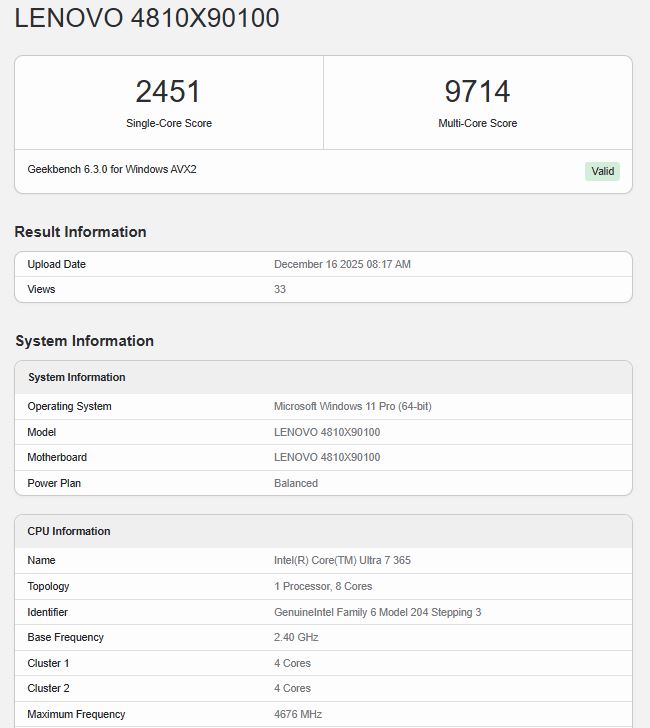
Task: Click the green Valid badge
Action: click(x=602, y=171)
